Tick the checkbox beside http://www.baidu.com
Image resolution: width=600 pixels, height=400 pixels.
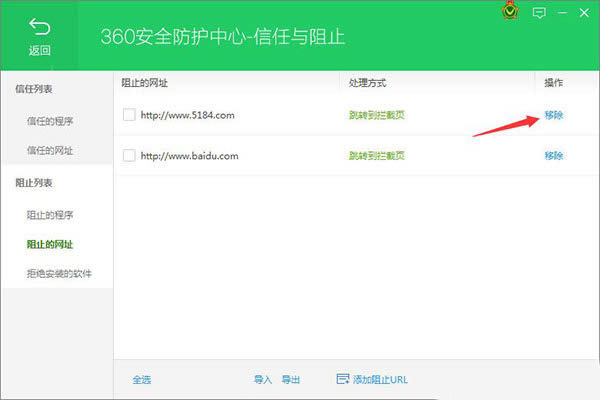coord(128,155)
